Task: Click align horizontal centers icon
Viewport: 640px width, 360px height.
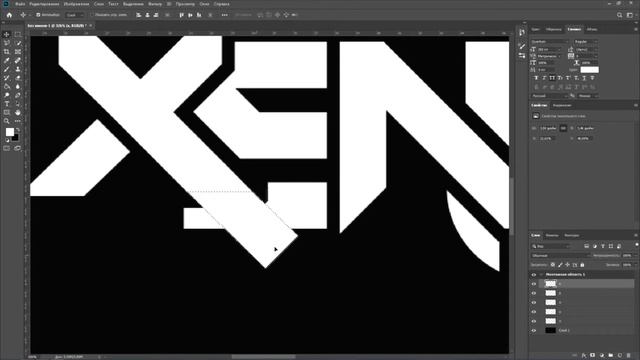Action: click(147, 15)
